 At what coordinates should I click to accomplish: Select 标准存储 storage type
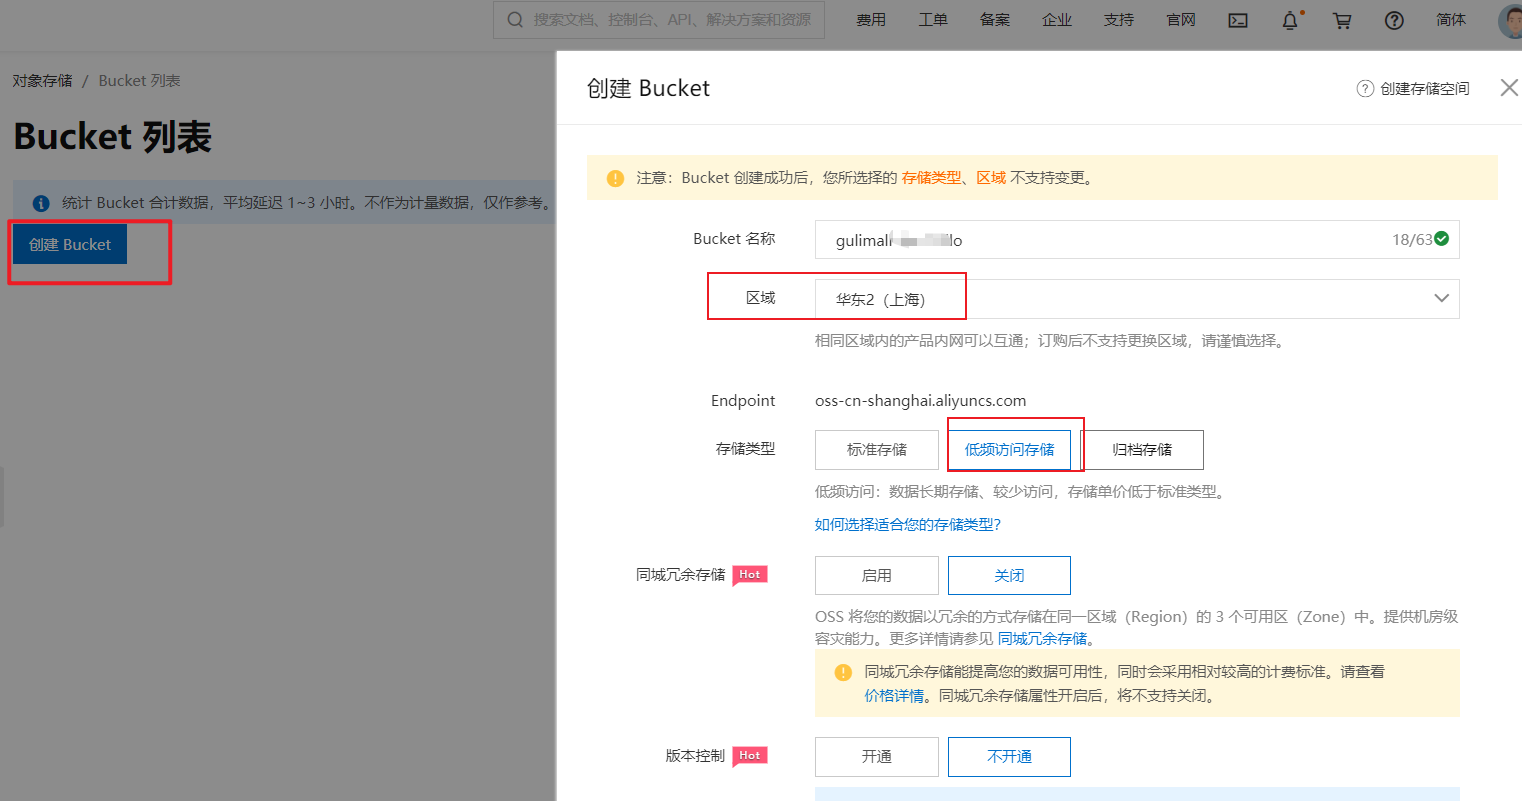click(877, 450)
